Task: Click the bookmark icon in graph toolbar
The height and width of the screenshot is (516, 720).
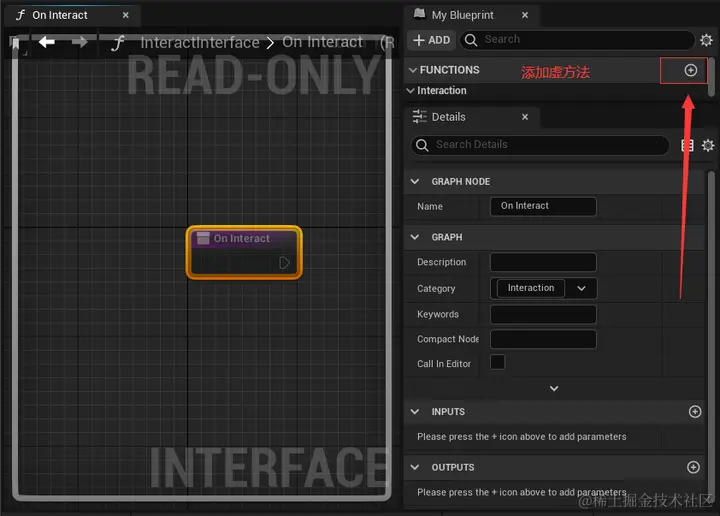Action: [15, 43]
